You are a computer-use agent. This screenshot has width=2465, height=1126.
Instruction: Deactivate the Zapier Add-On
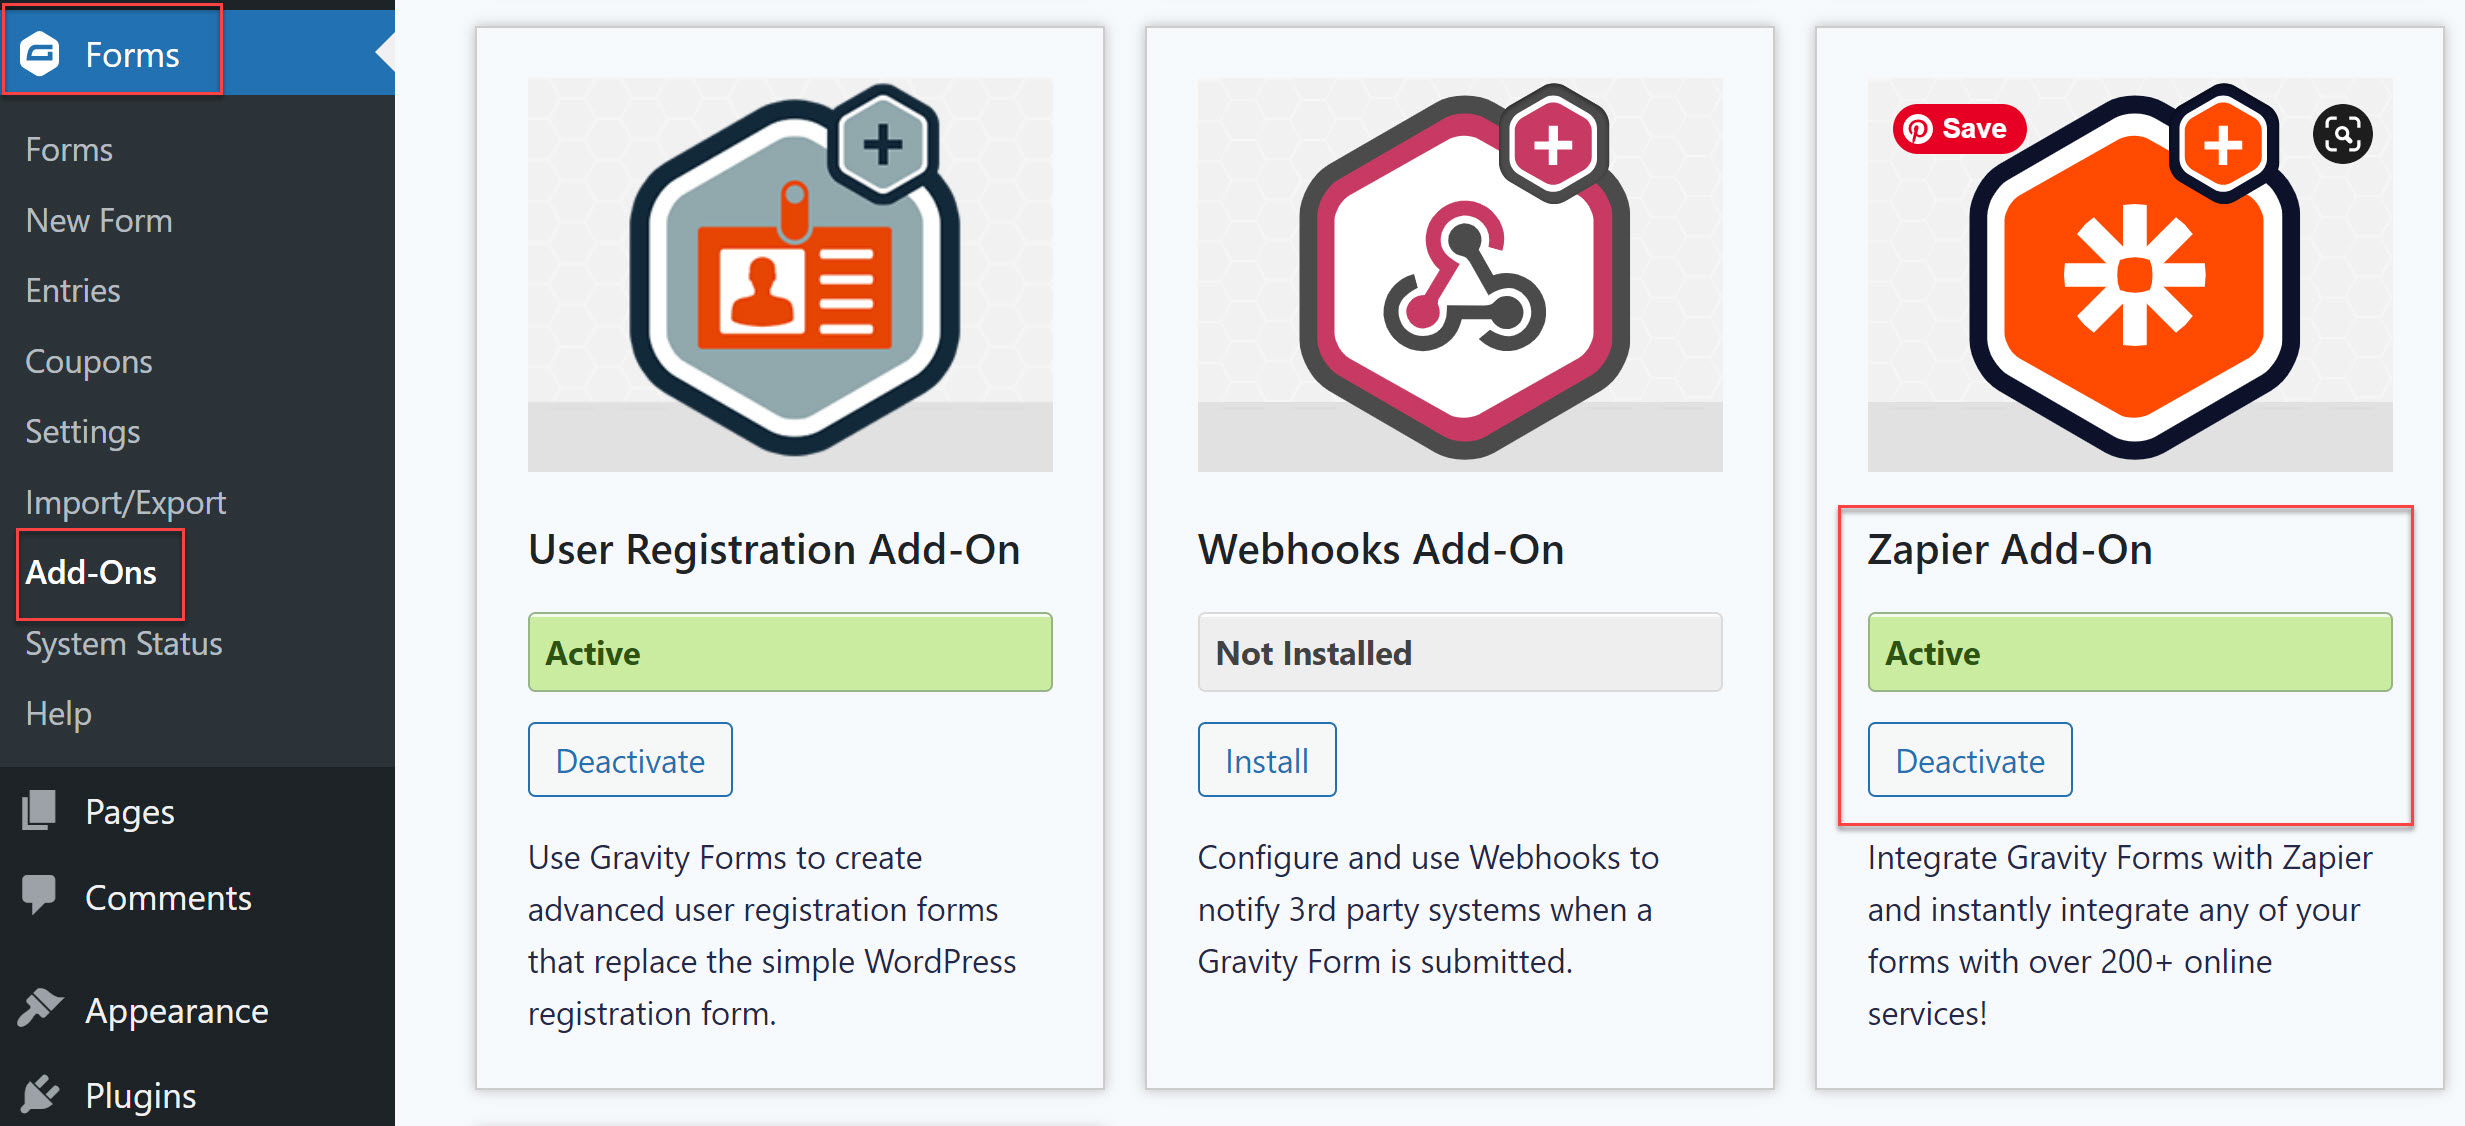click(x=1970, y=760)
